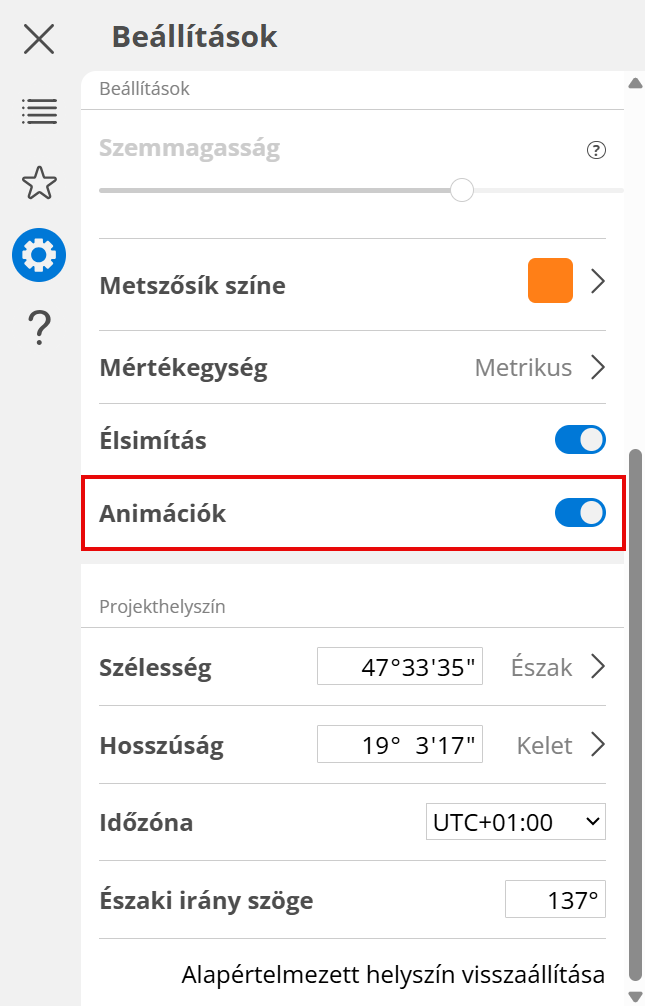Expand the Szélesség Észak chevron
Screen dimensions: 645x1006
[x=598, y=666]
